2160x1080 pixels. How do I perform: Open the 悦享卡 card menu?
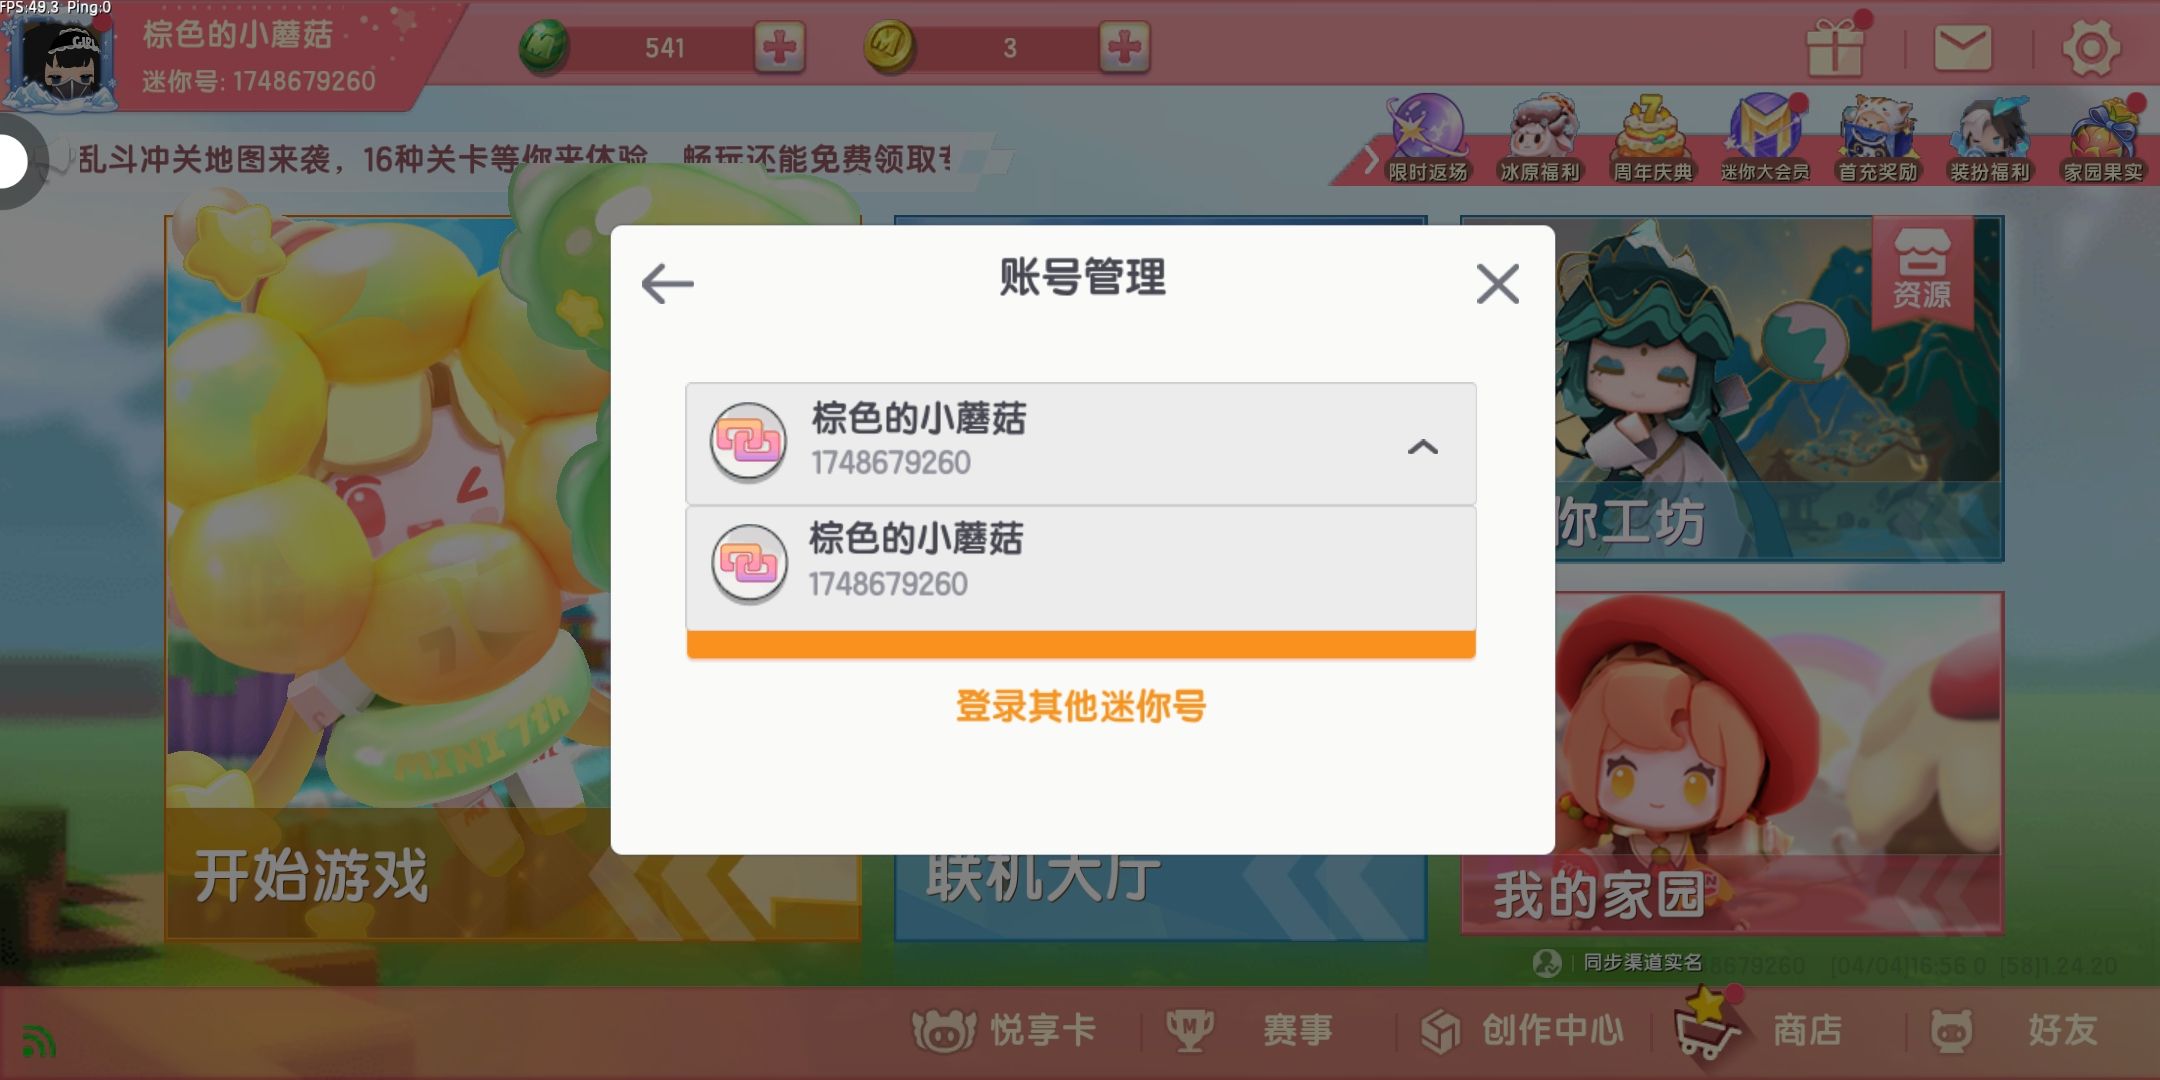1003,1030
